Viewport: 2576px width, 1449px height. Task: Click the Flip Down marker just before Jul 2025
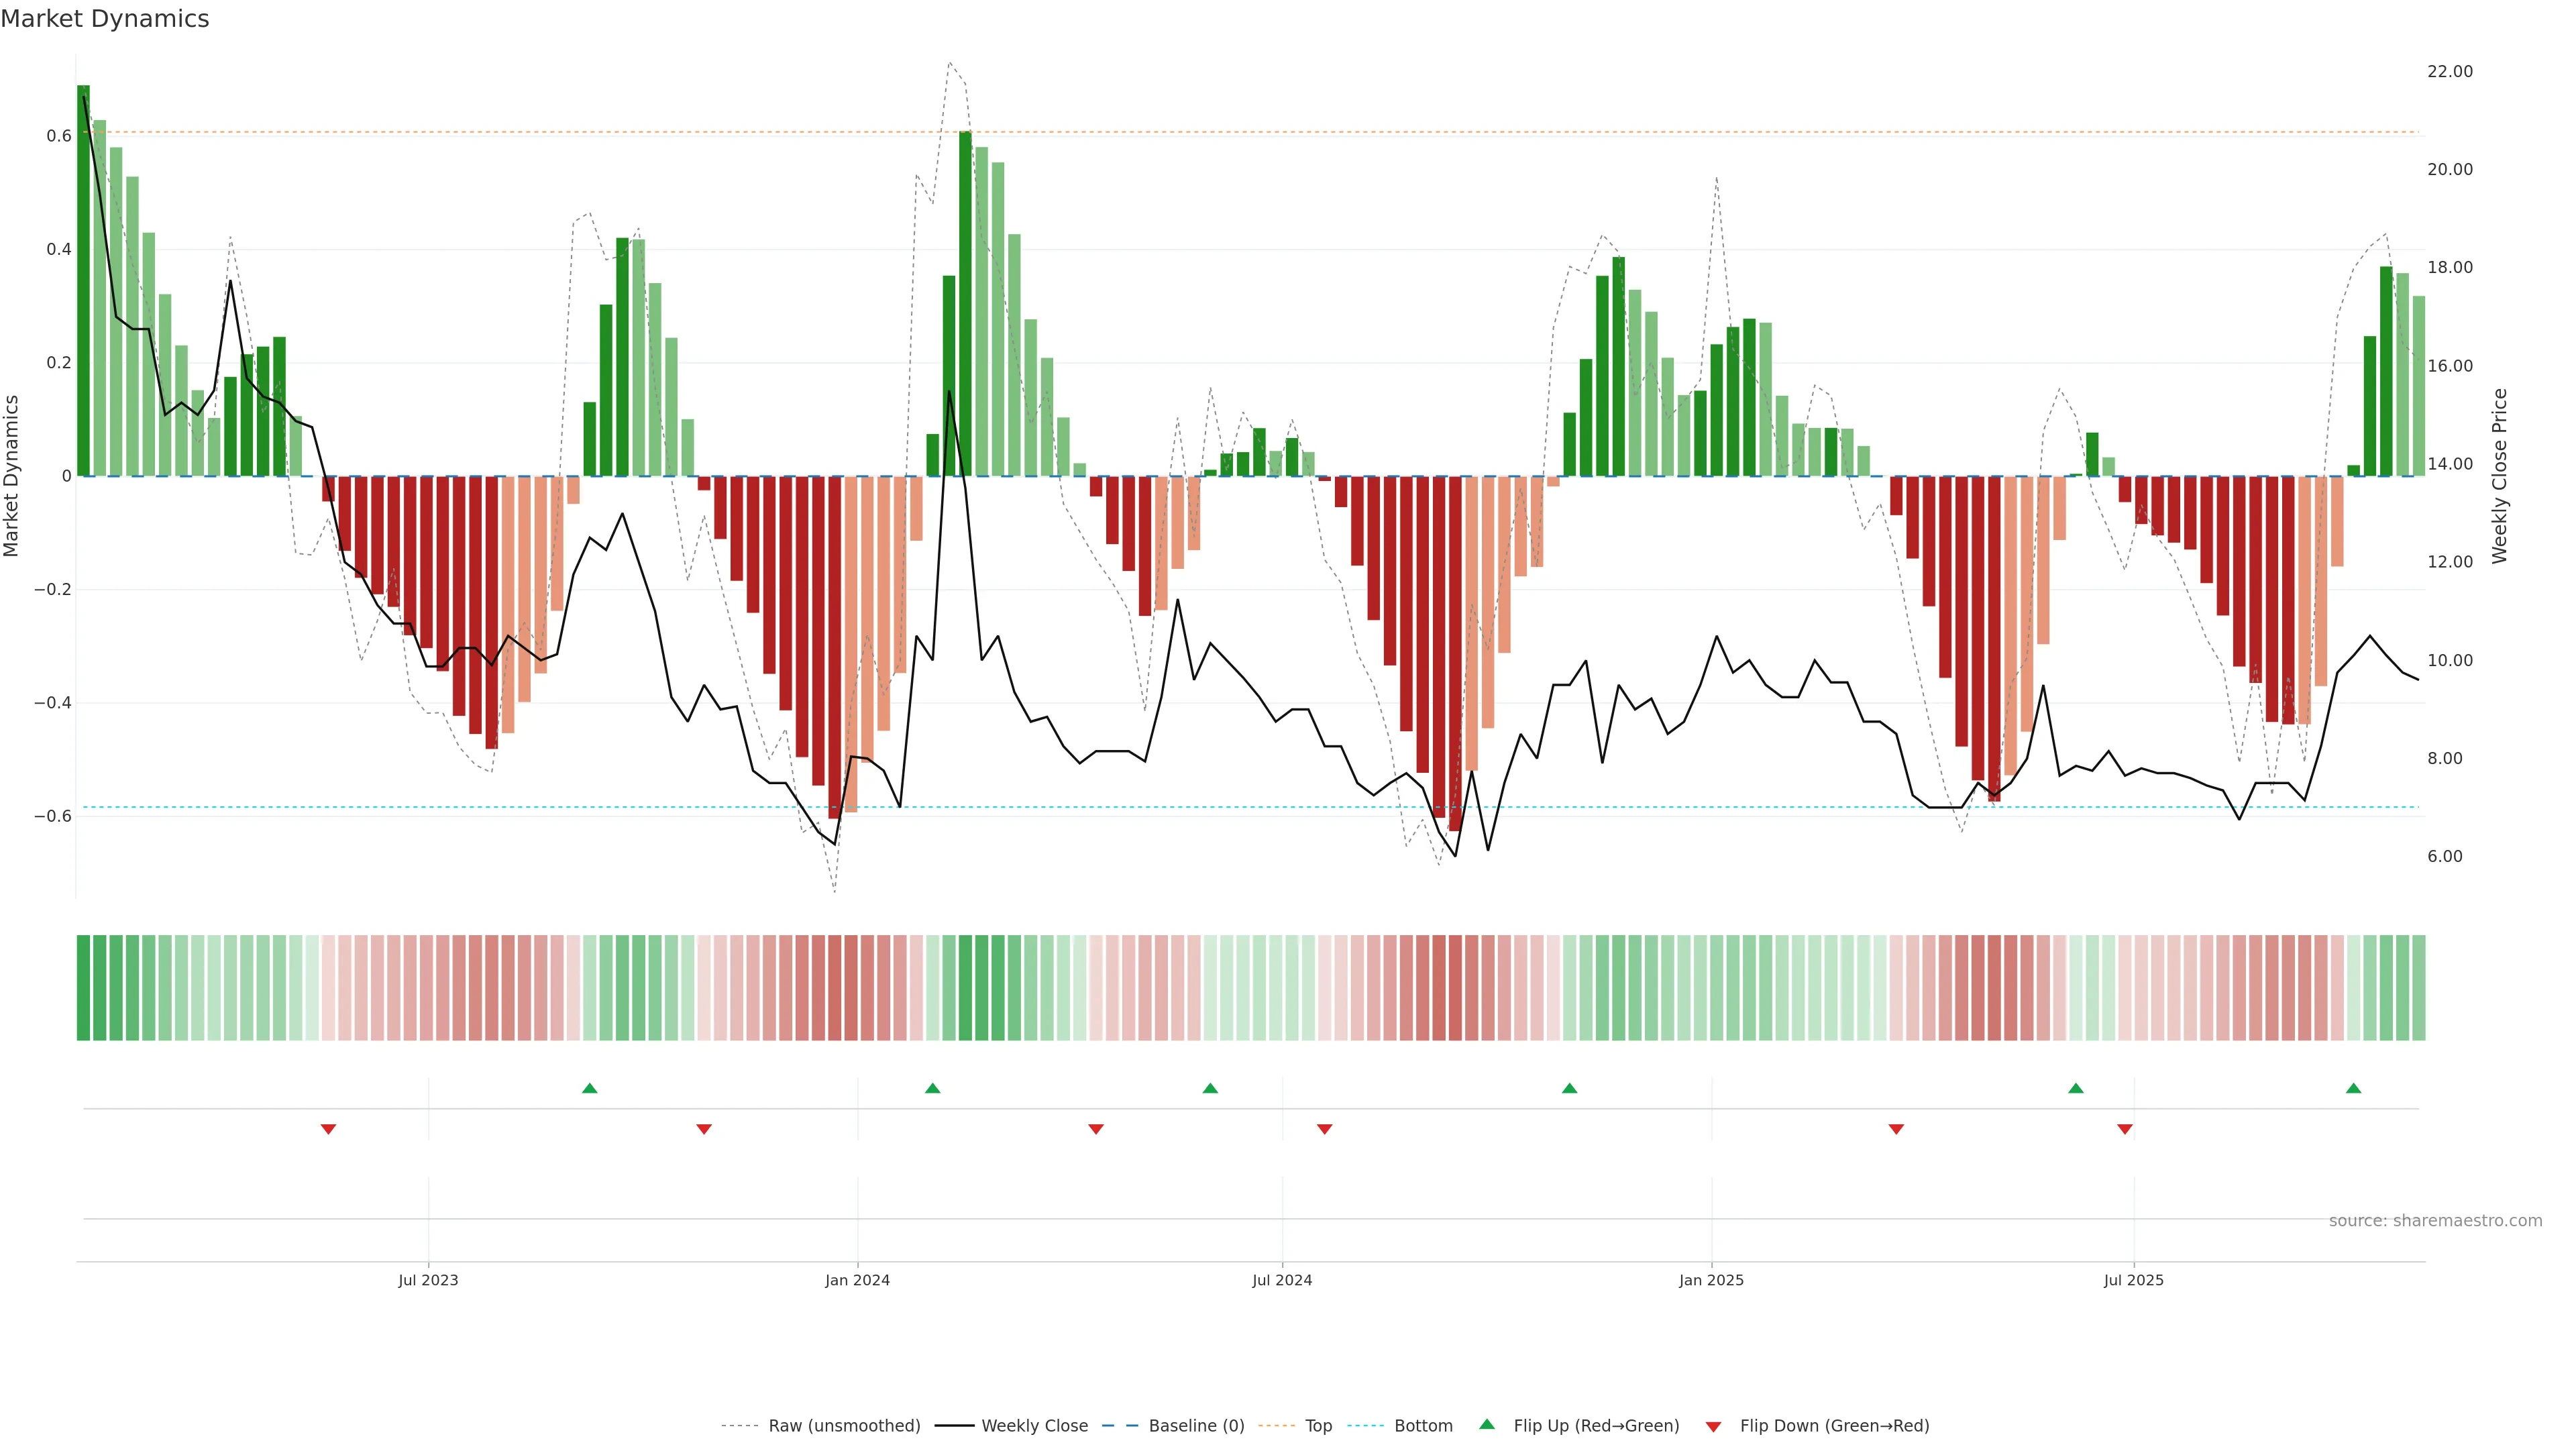pos(2125,1129)
